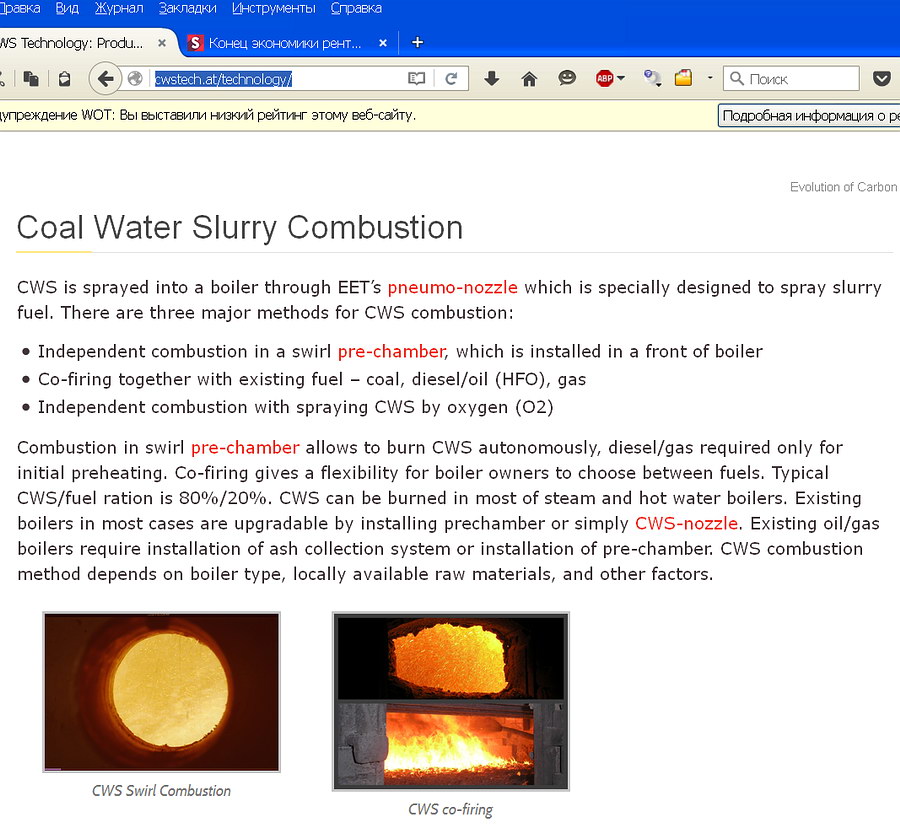Follow the CWS-nozzle link
This screenshot has height=839, width=900.
click(x=686, y=523)
